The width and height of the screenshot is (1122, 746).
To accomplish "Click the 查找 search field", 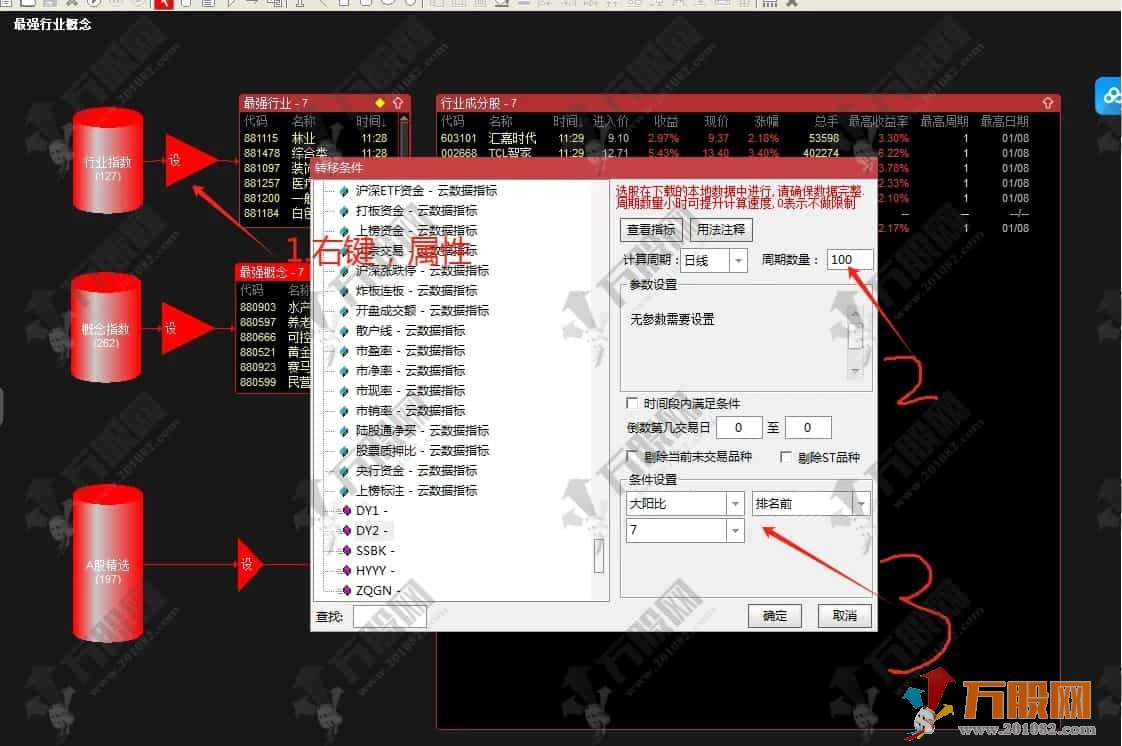I will pos(389,616).
